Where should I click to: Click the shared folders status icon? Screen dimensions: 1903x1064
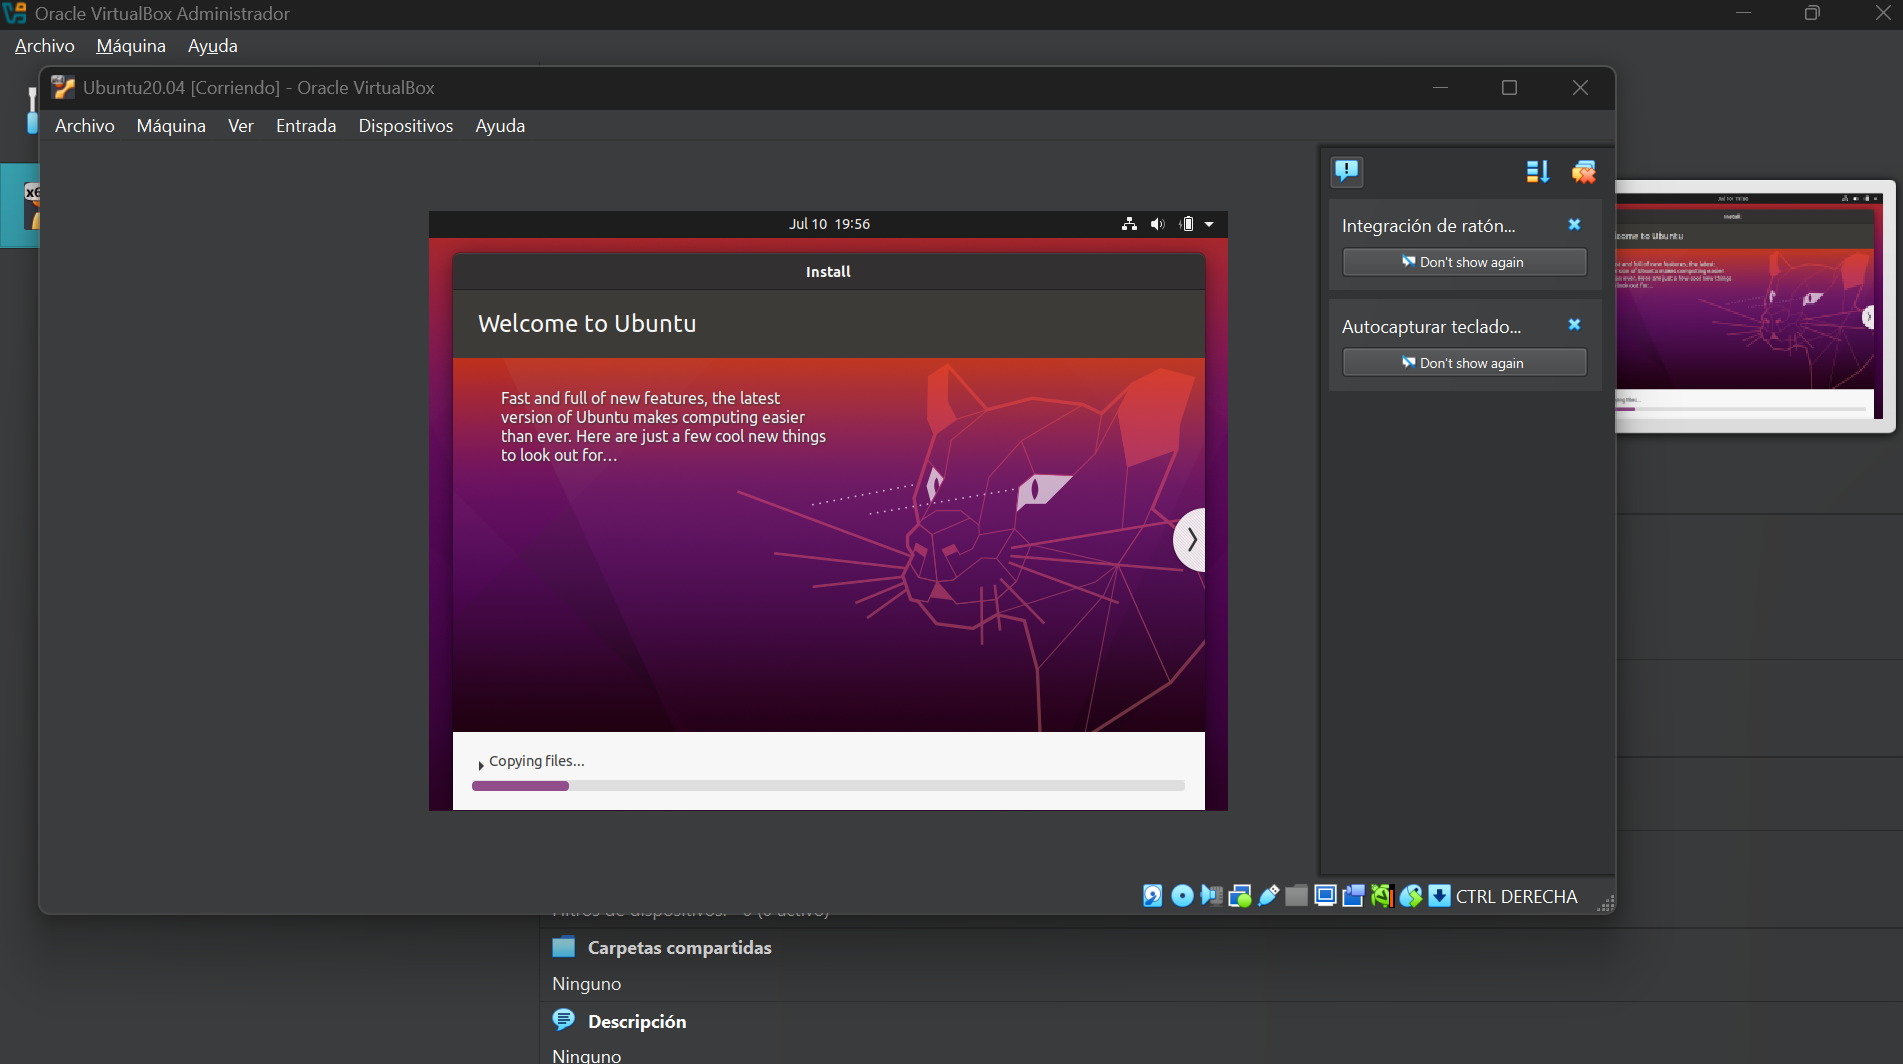tap(1297, 896)
